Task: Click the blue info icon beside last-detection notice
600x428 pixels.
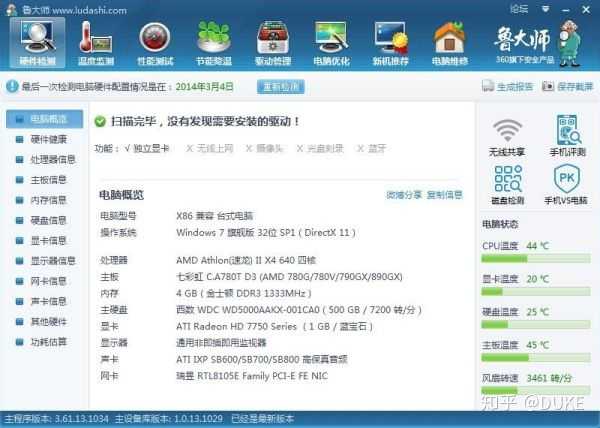Action: tap(12, 86)
